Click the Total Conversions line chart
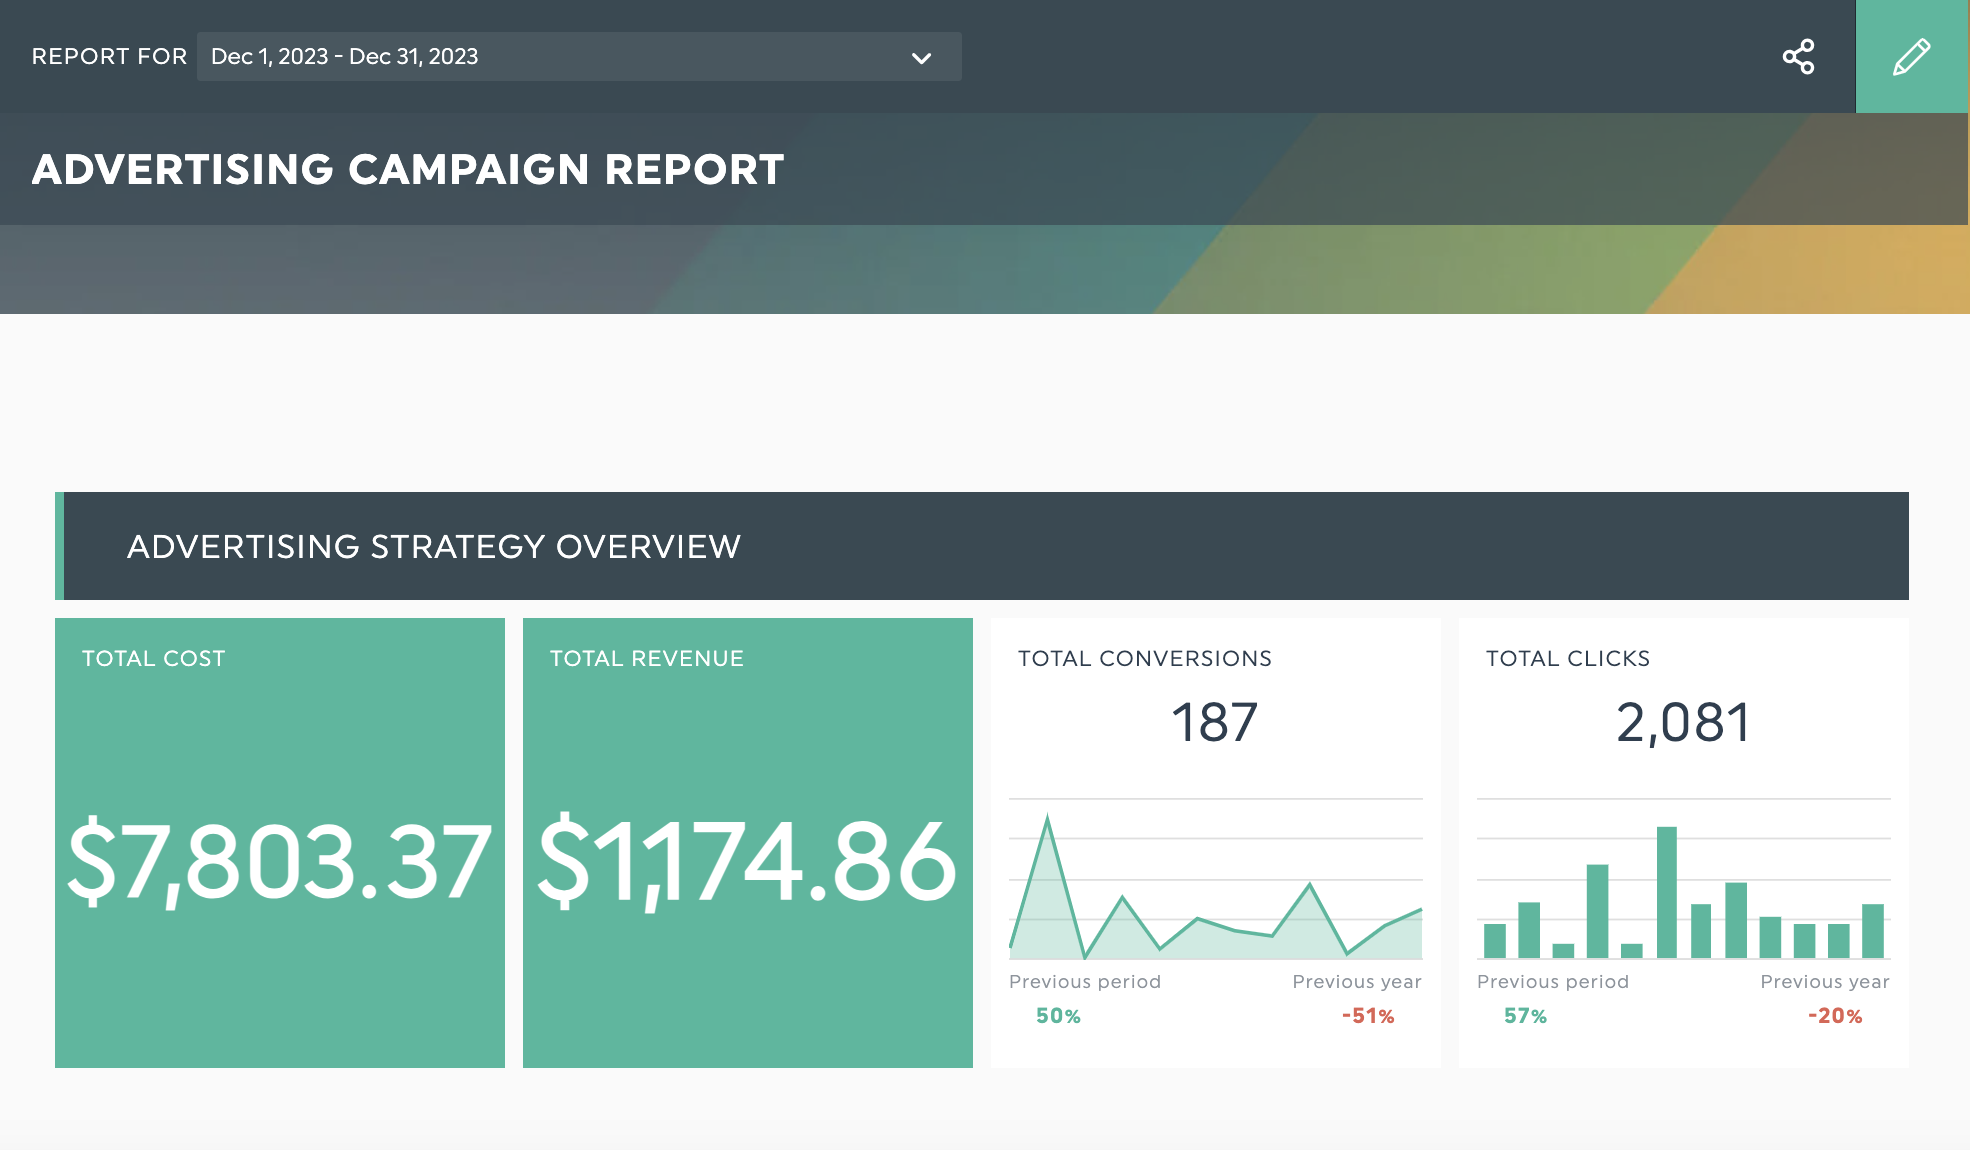Screen dimensions: 1970x1150 coord(1216,880)
